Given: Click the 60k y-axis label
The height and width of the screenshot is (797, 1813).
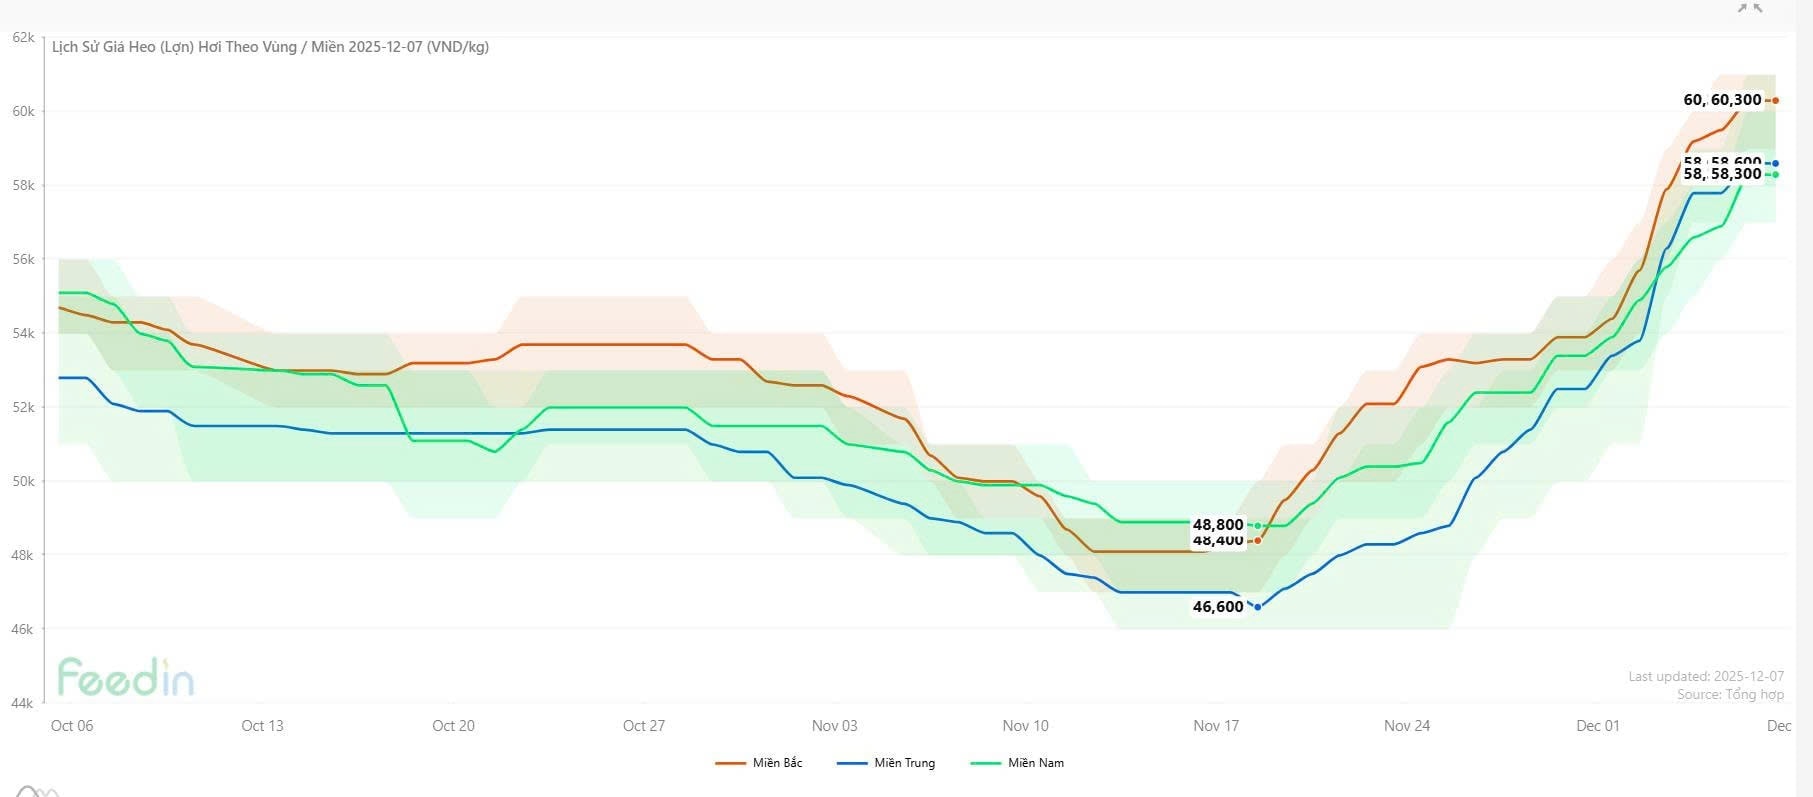Looking at the screenshot, I should (23, 111).
